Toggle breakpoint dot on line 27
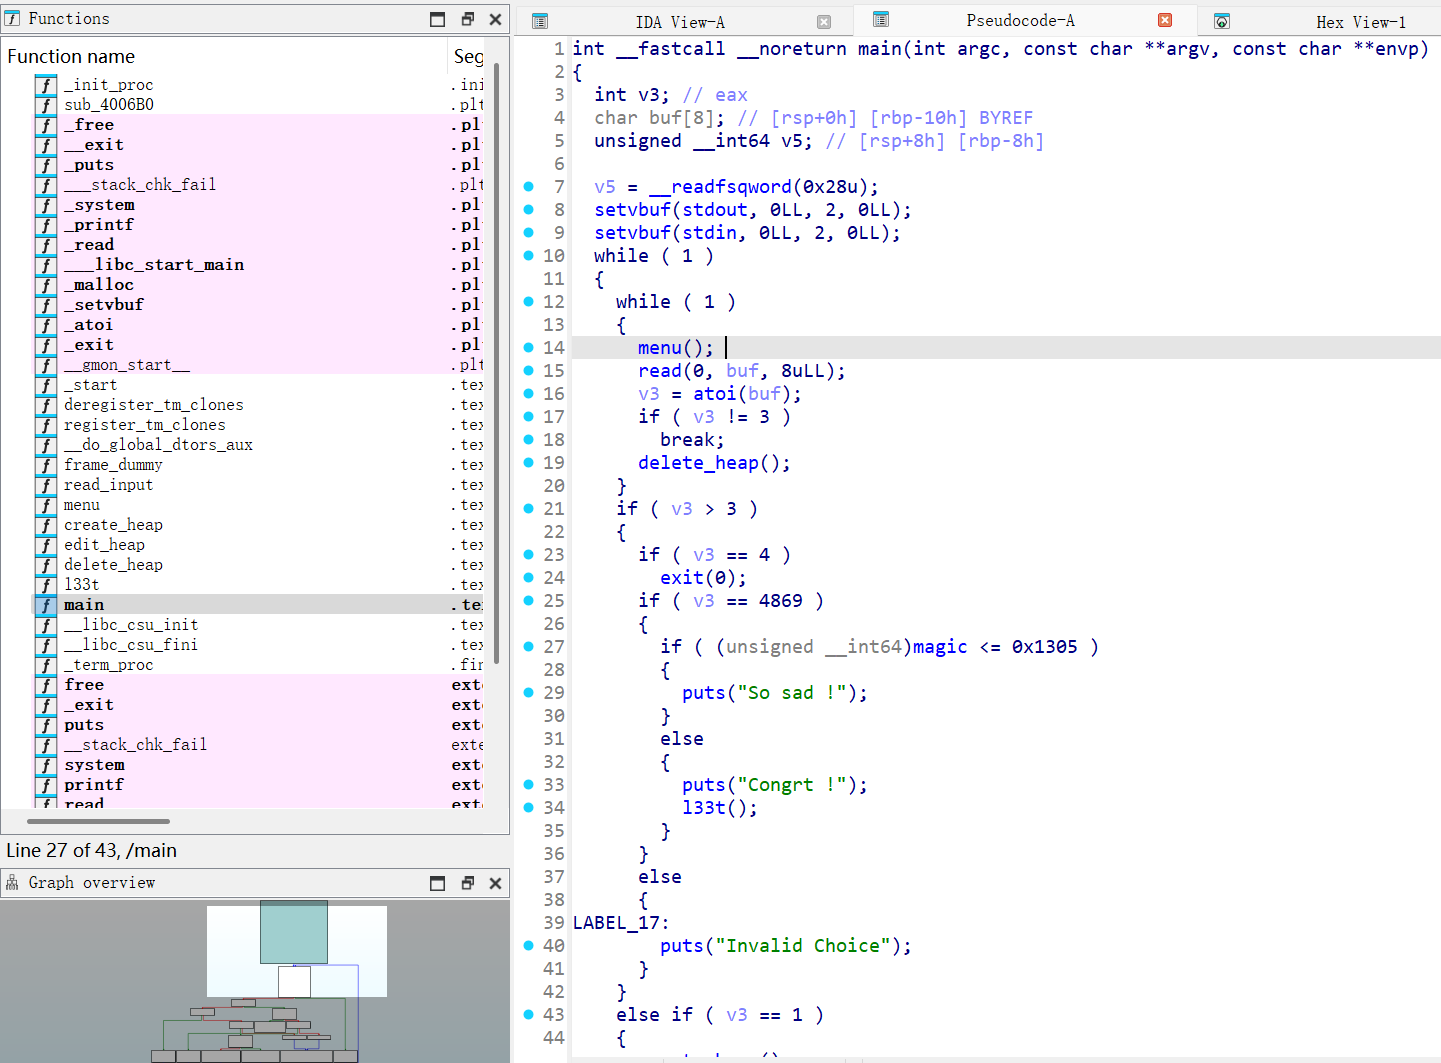 (529, 646)
